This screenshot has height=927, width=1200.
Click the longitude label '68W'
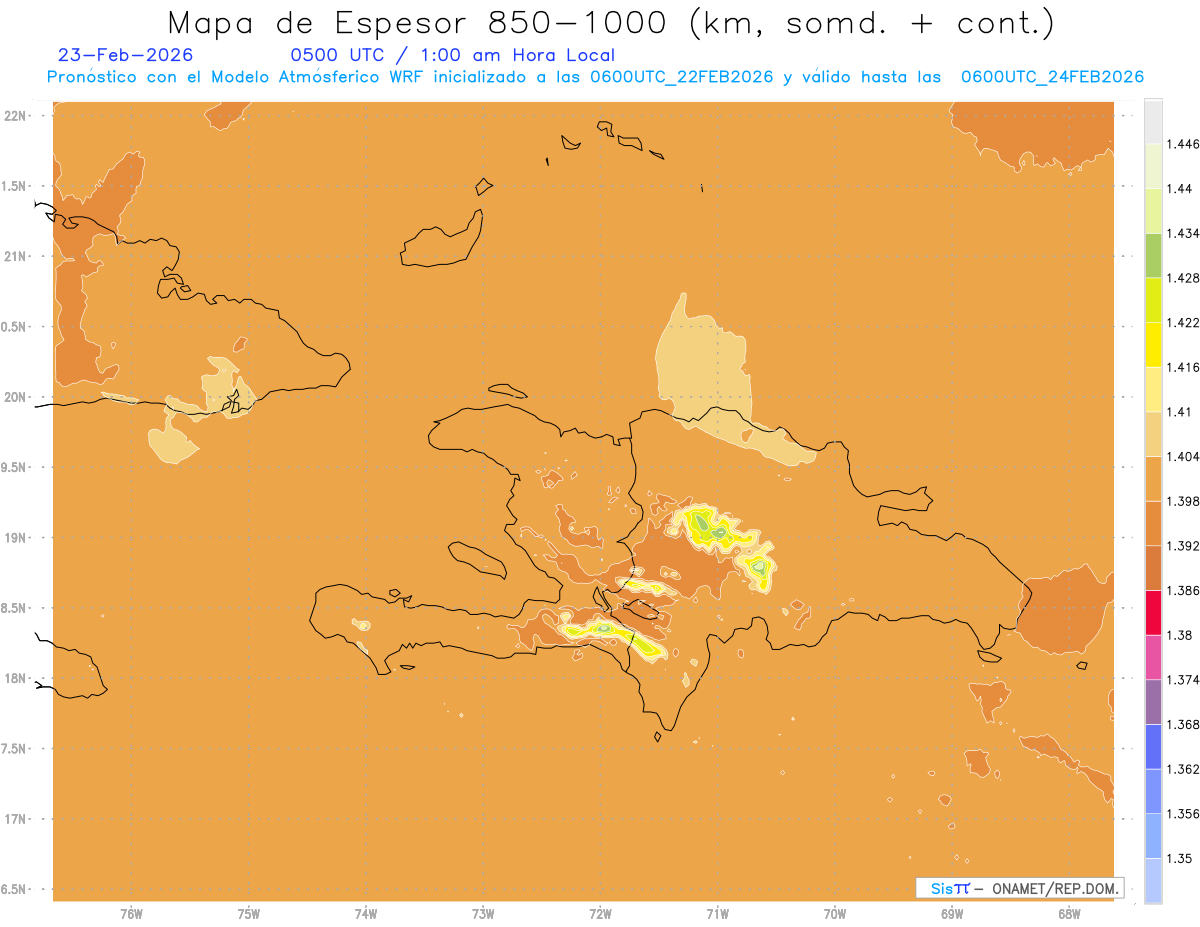click(x=1069, y=914)
